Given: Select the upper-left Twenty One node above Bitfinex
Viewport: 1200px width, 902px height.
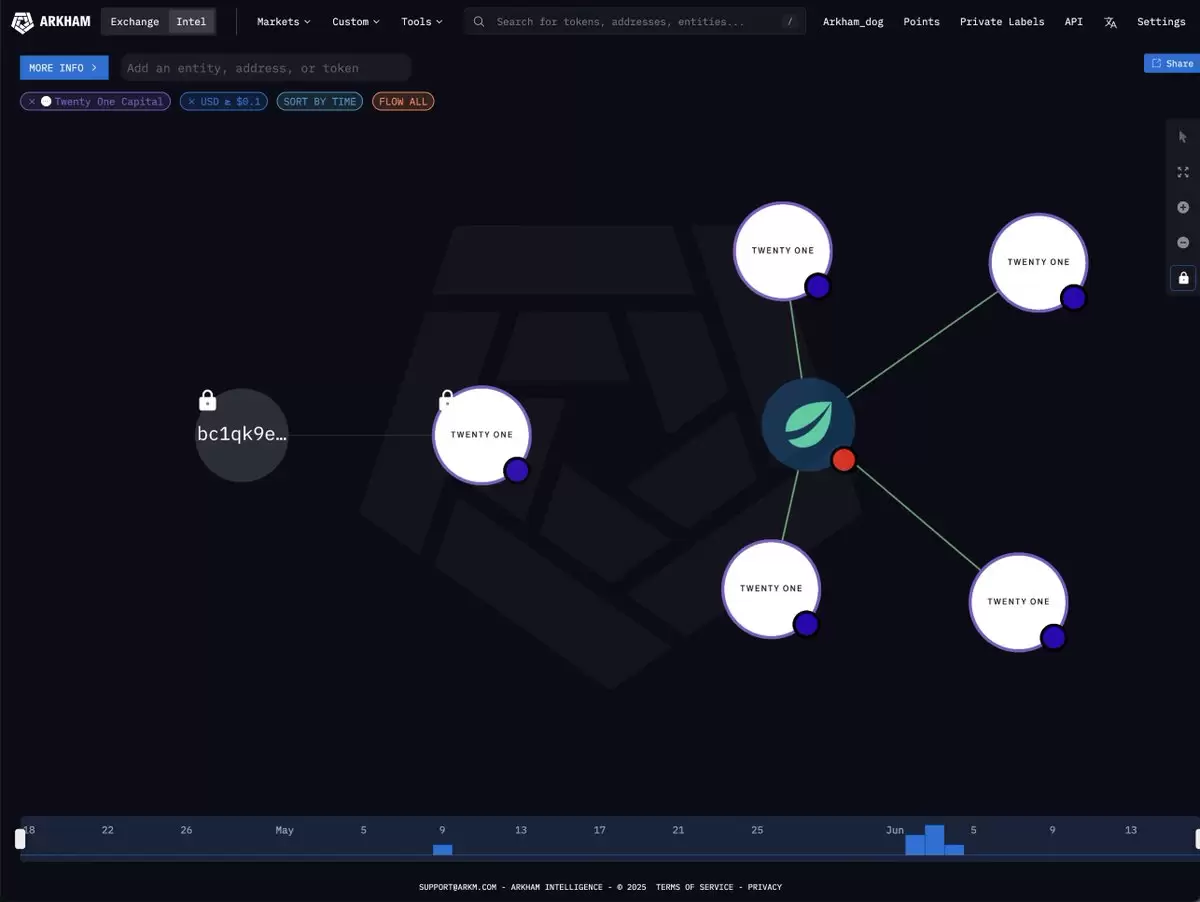Looking at the screenshot, I should tap(783, 251).
